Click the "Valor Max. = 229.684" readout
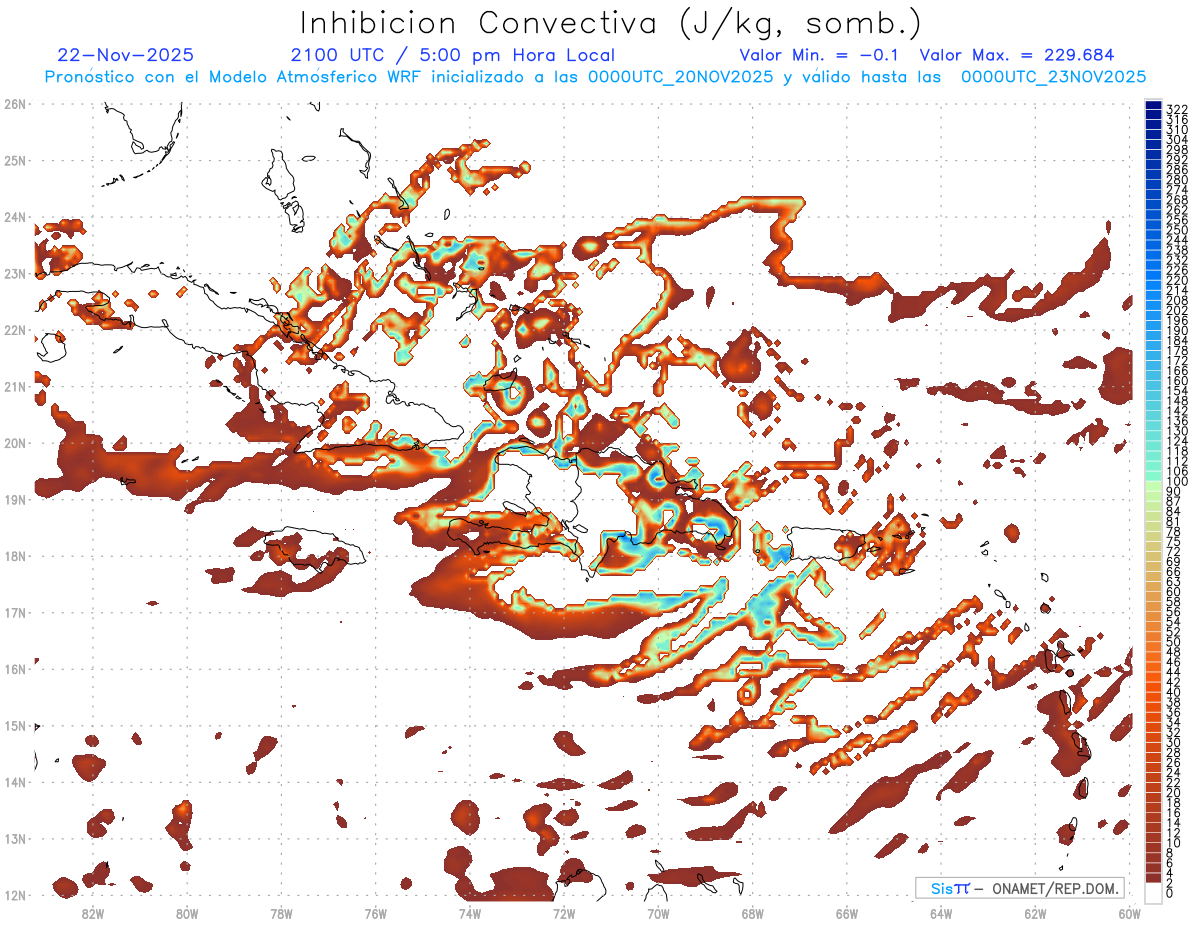This screenshot has width=1200, height=927. [x=1016, y=55]
